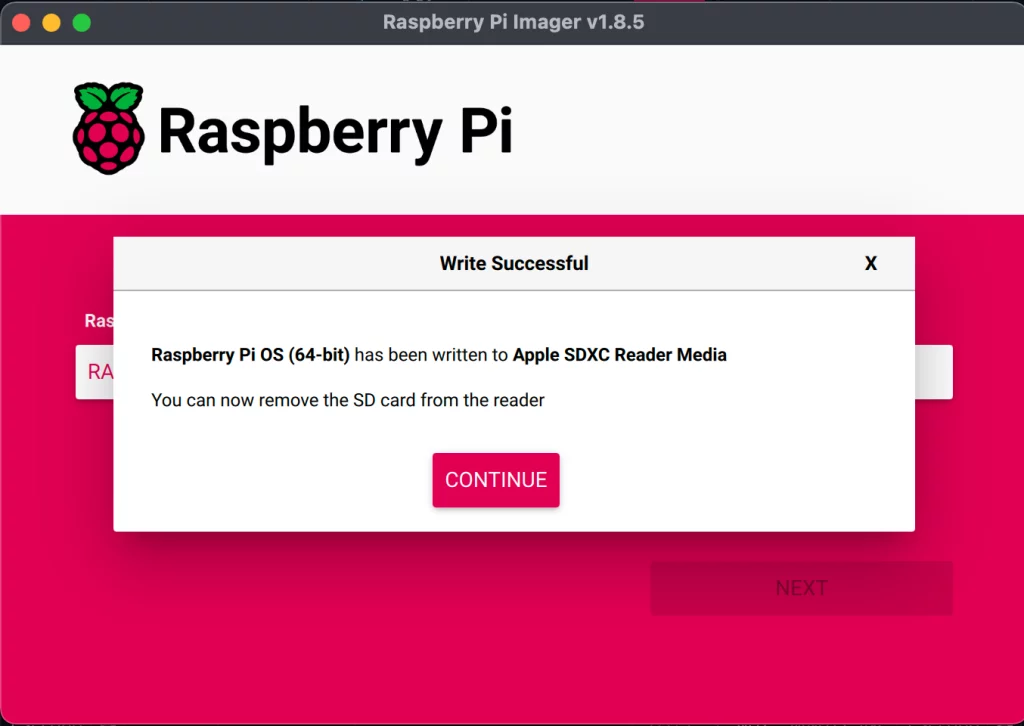The image size is (1024, 726).
Task: Click the raspberry logo icon
Action: 108,130
